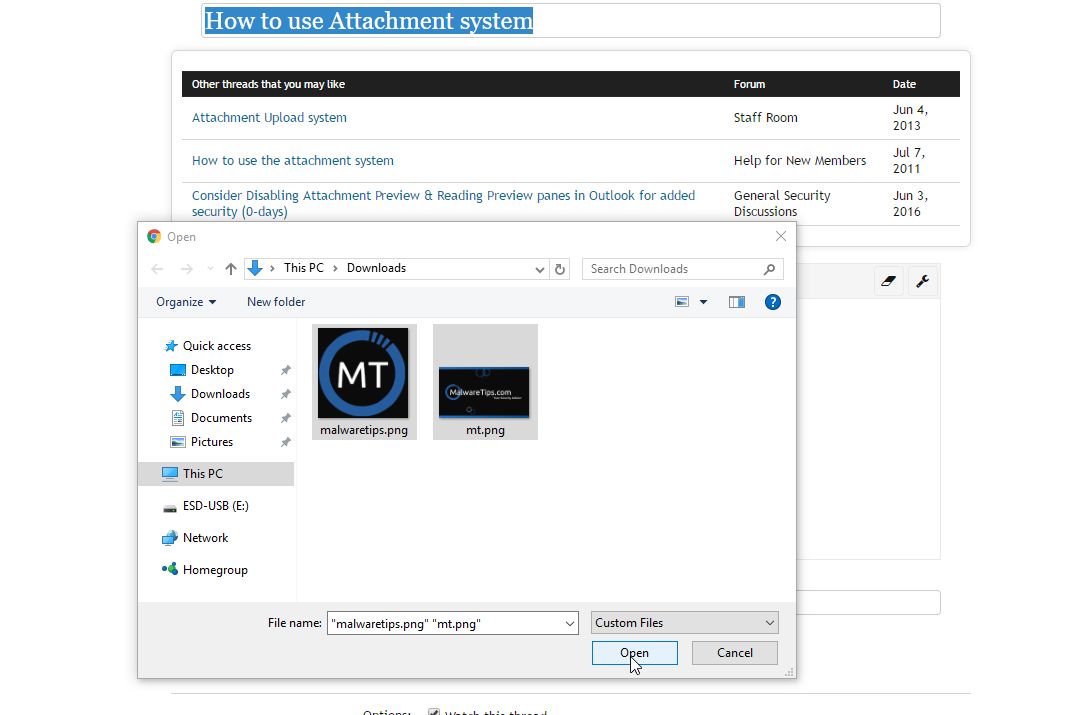Screen dimensions: 1069x715
Task: Expand the address bar history dropdown
Action: 540,269
